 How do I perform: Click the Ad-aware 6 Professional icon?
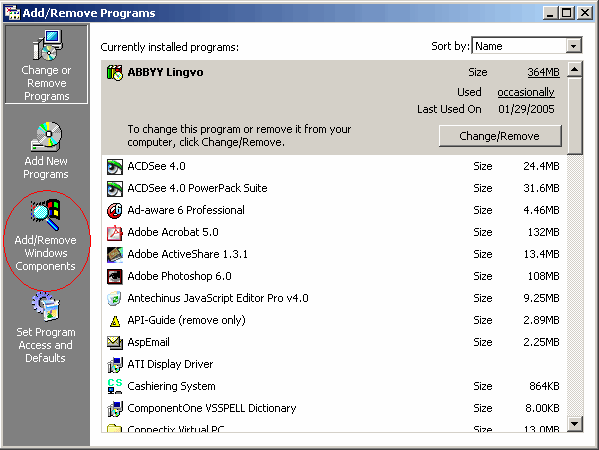pyautogui.click(x=115, y=210)
